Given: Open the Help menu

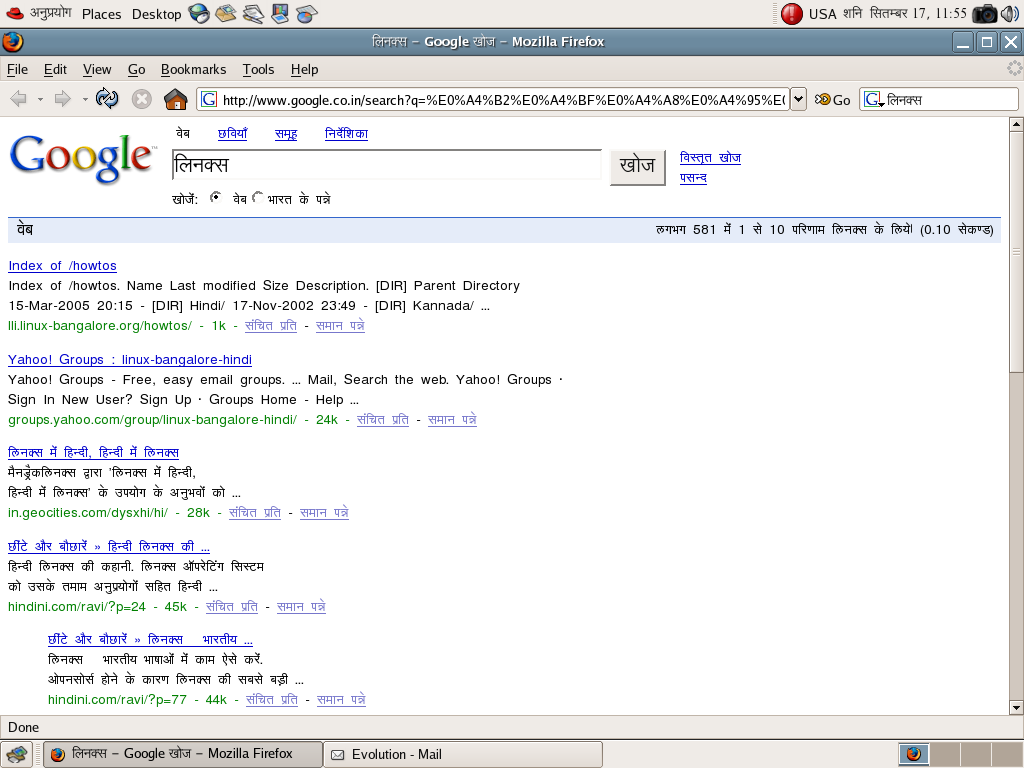Looking at the screenshot, I should tap(304, 69).
